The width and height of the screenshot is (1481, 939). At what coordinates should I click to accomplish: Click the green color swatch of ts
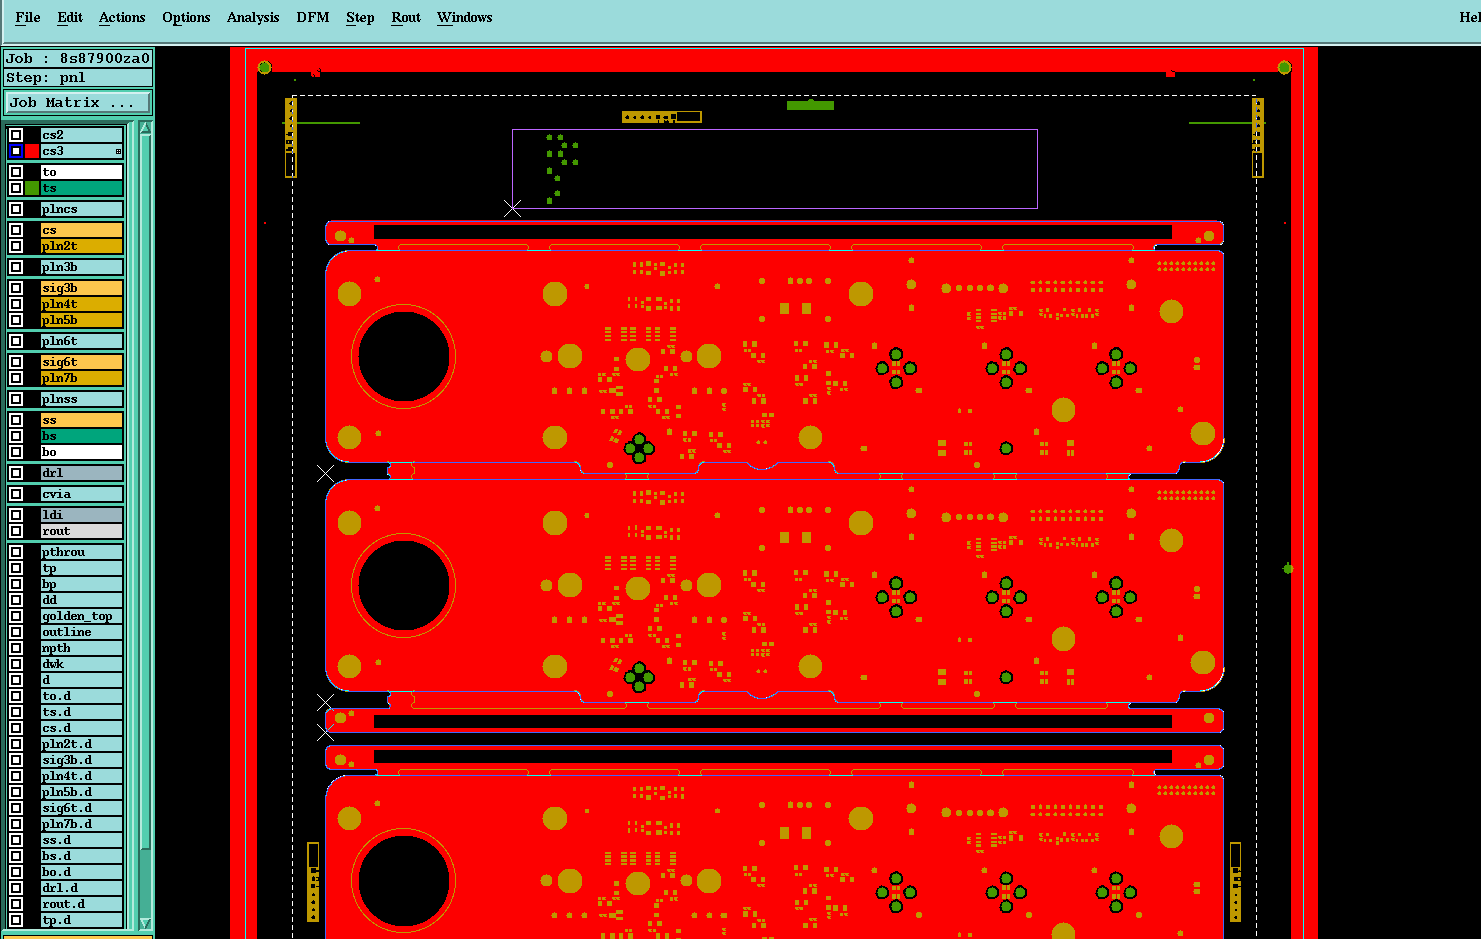pyautogui.click(x=32, y=188)
